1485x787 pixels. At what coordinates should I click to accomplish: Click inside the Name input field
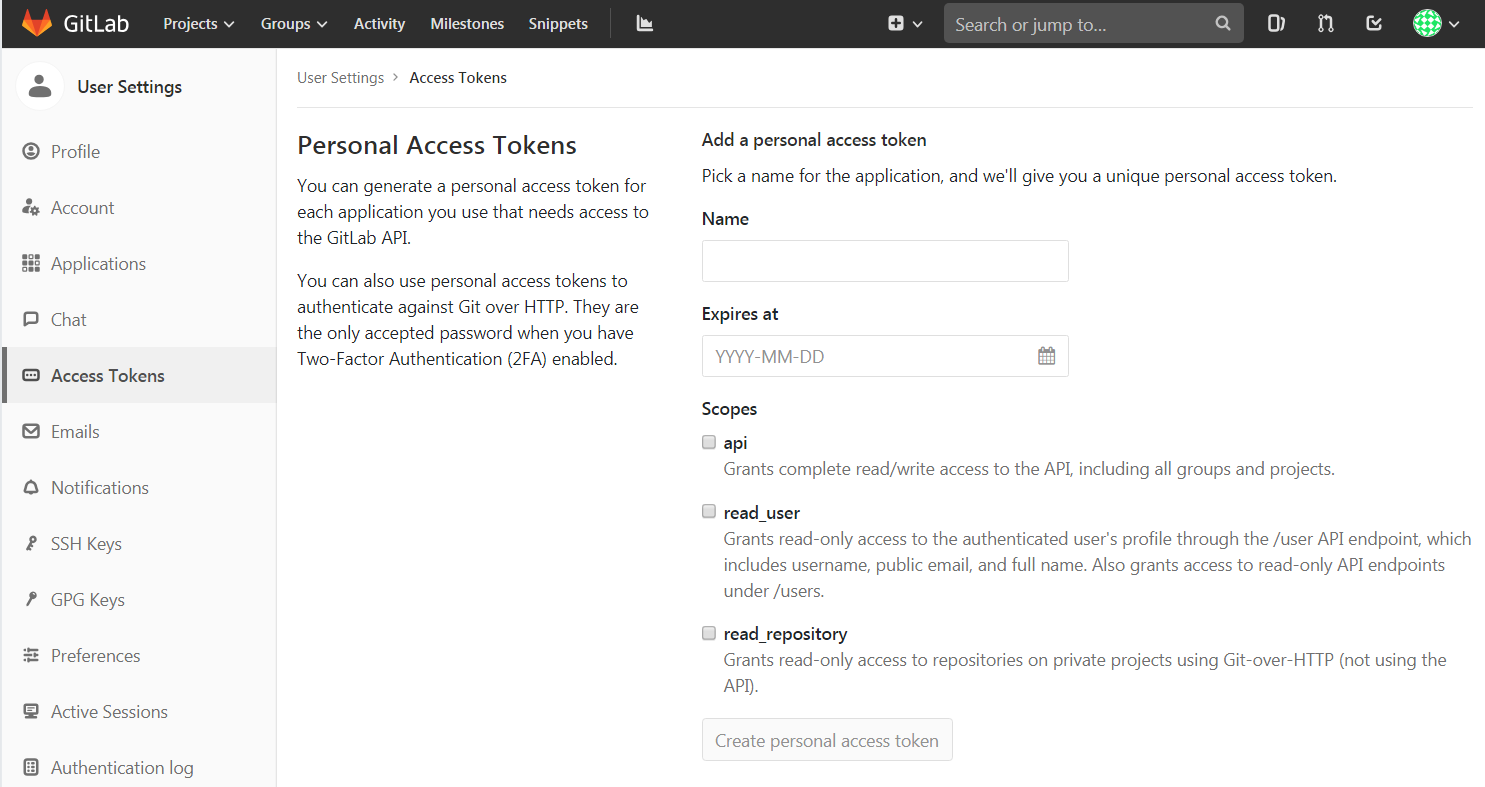pos(884,260)
